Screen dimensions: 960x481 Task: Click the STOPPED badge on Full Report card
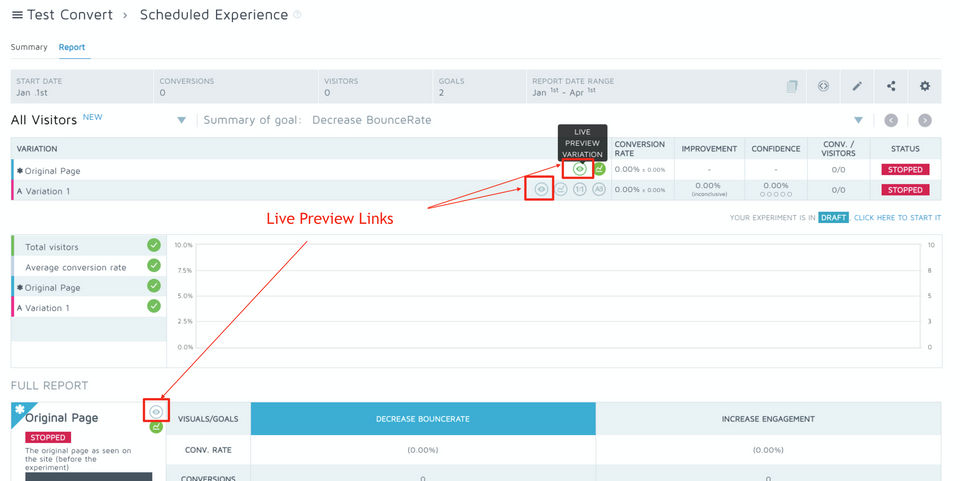[x=48, y=438]
